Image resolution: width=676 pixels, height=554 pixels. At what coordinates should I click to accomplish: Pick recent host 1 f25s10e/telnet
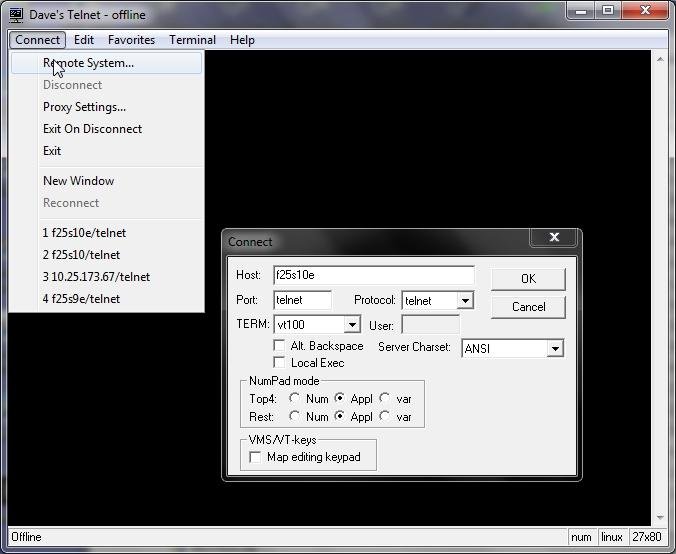pyautogui.click(x=106, y=233)
